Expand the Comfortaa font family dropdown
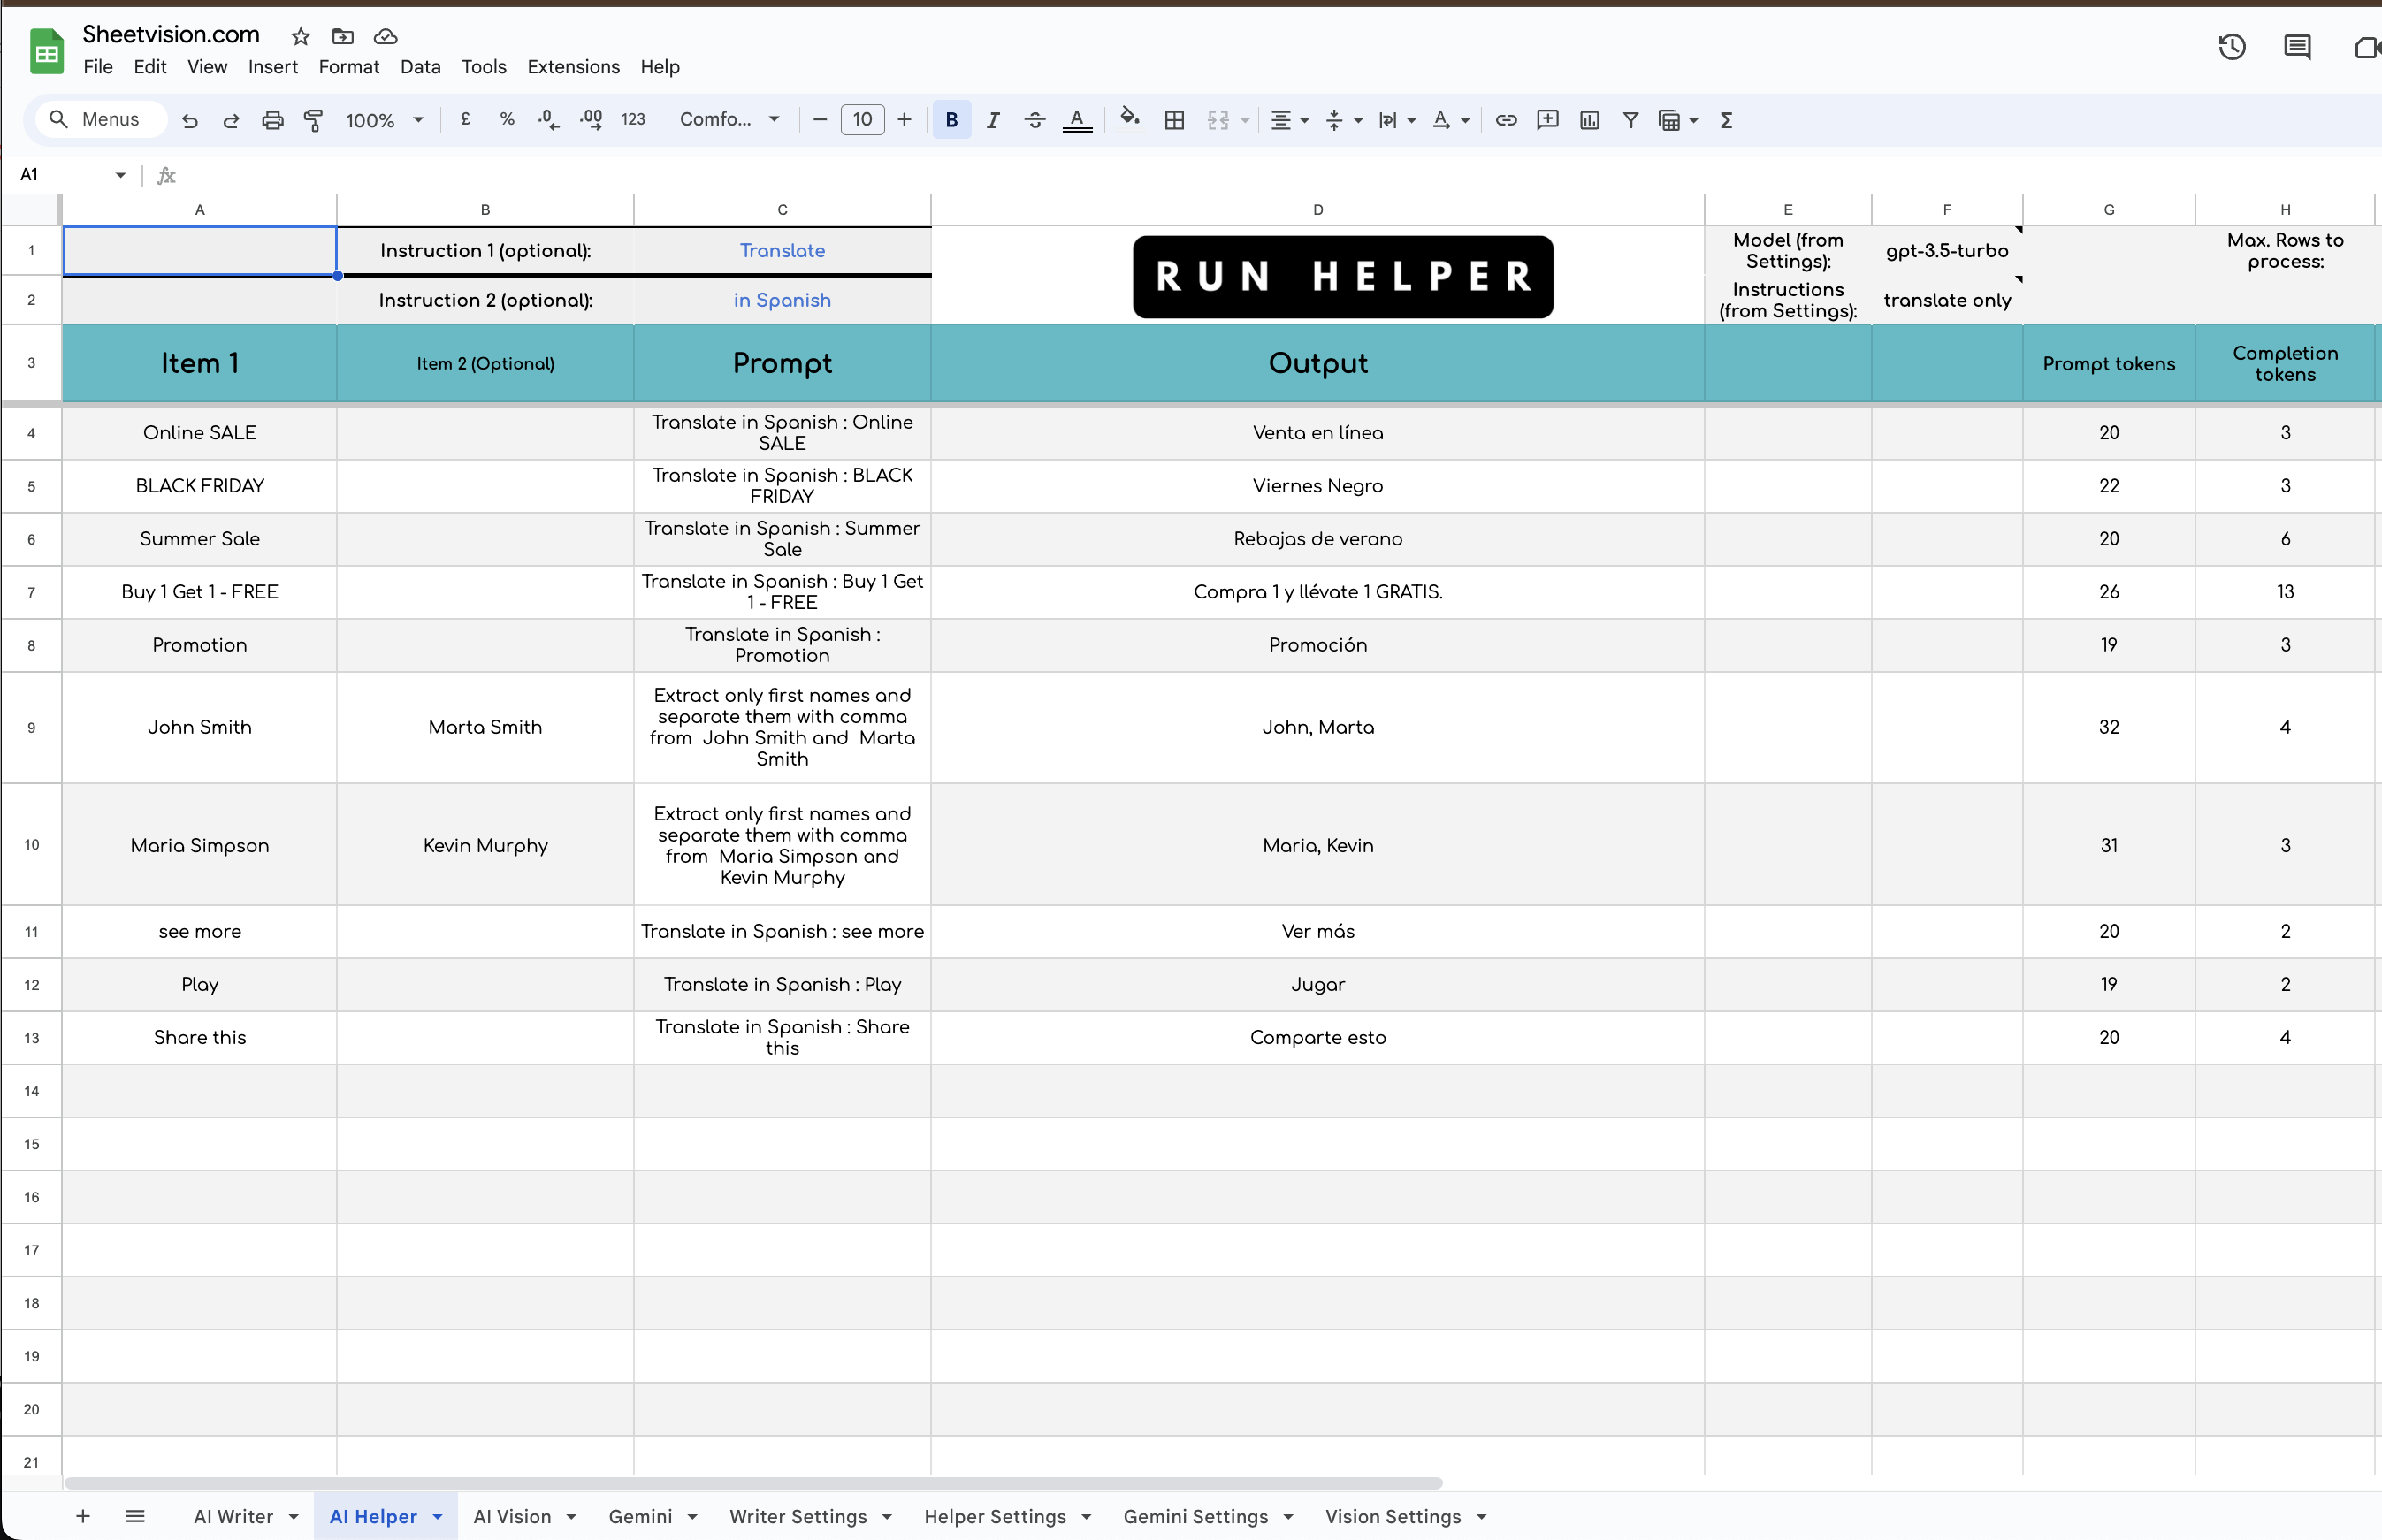Image resolution: width=2382 pixels, height=1540 pixels. click(729, 120)
